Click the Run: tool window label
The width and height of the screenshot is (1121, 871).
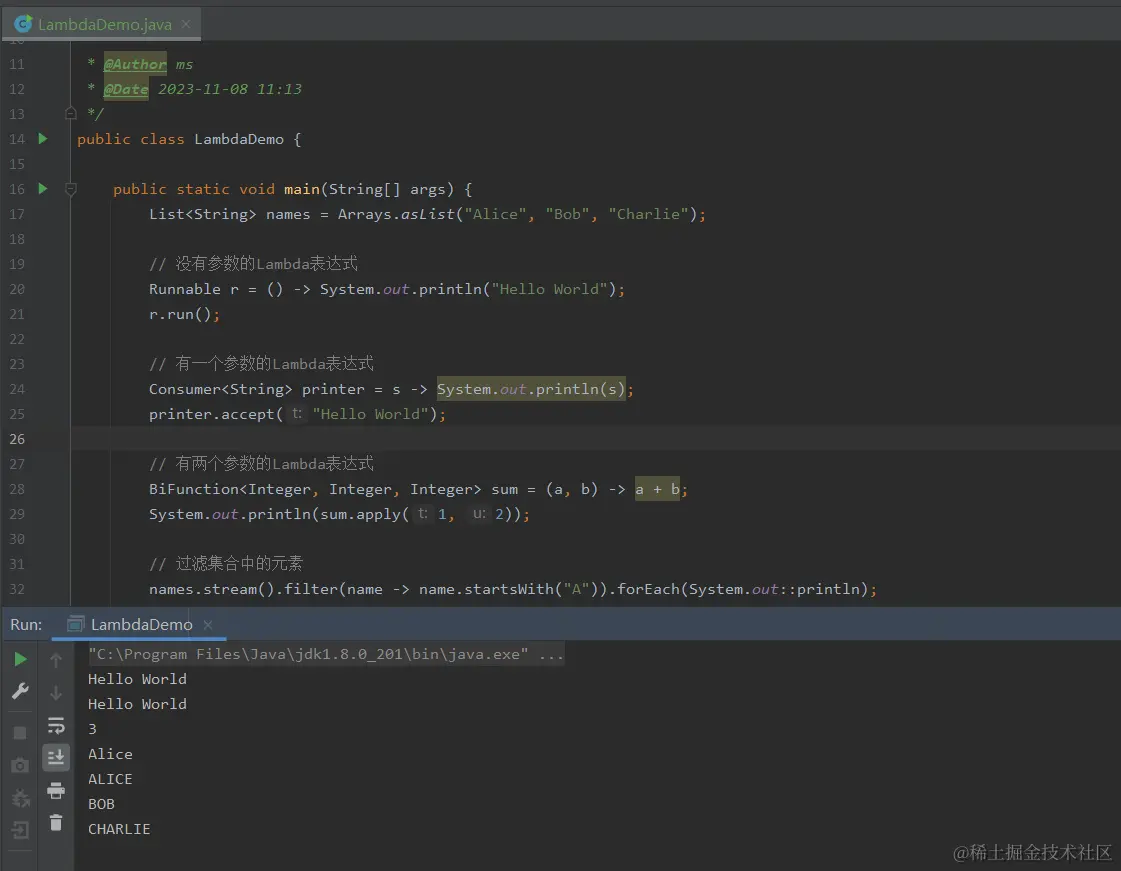click(x=26, y=624)
